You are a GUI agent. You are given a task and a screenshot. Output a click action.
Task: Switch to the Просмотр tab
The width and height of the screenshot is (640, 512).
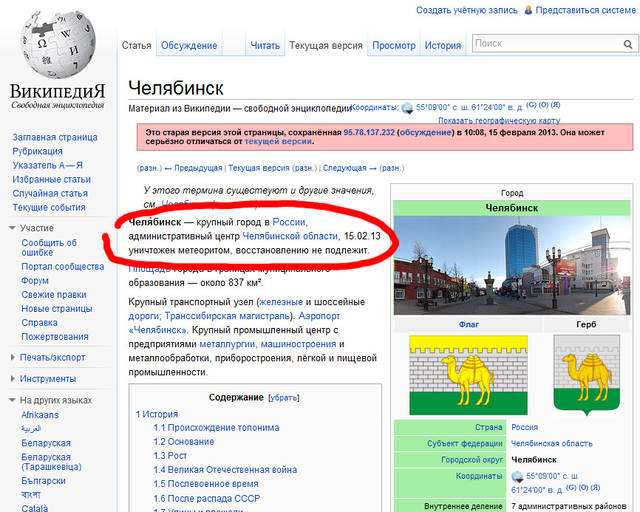(x=393, y=45)
